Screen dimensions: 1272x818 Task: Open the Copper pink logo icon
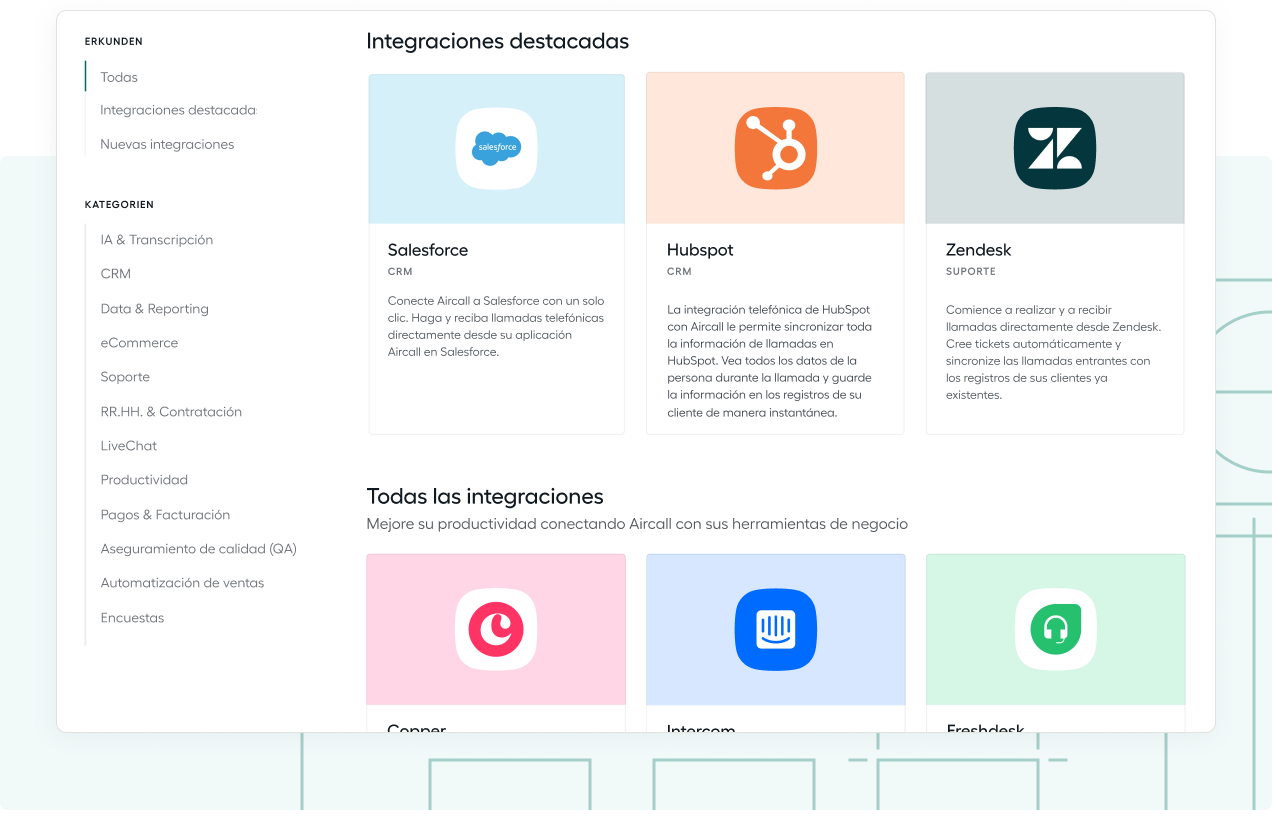click(x=496, y=629)
